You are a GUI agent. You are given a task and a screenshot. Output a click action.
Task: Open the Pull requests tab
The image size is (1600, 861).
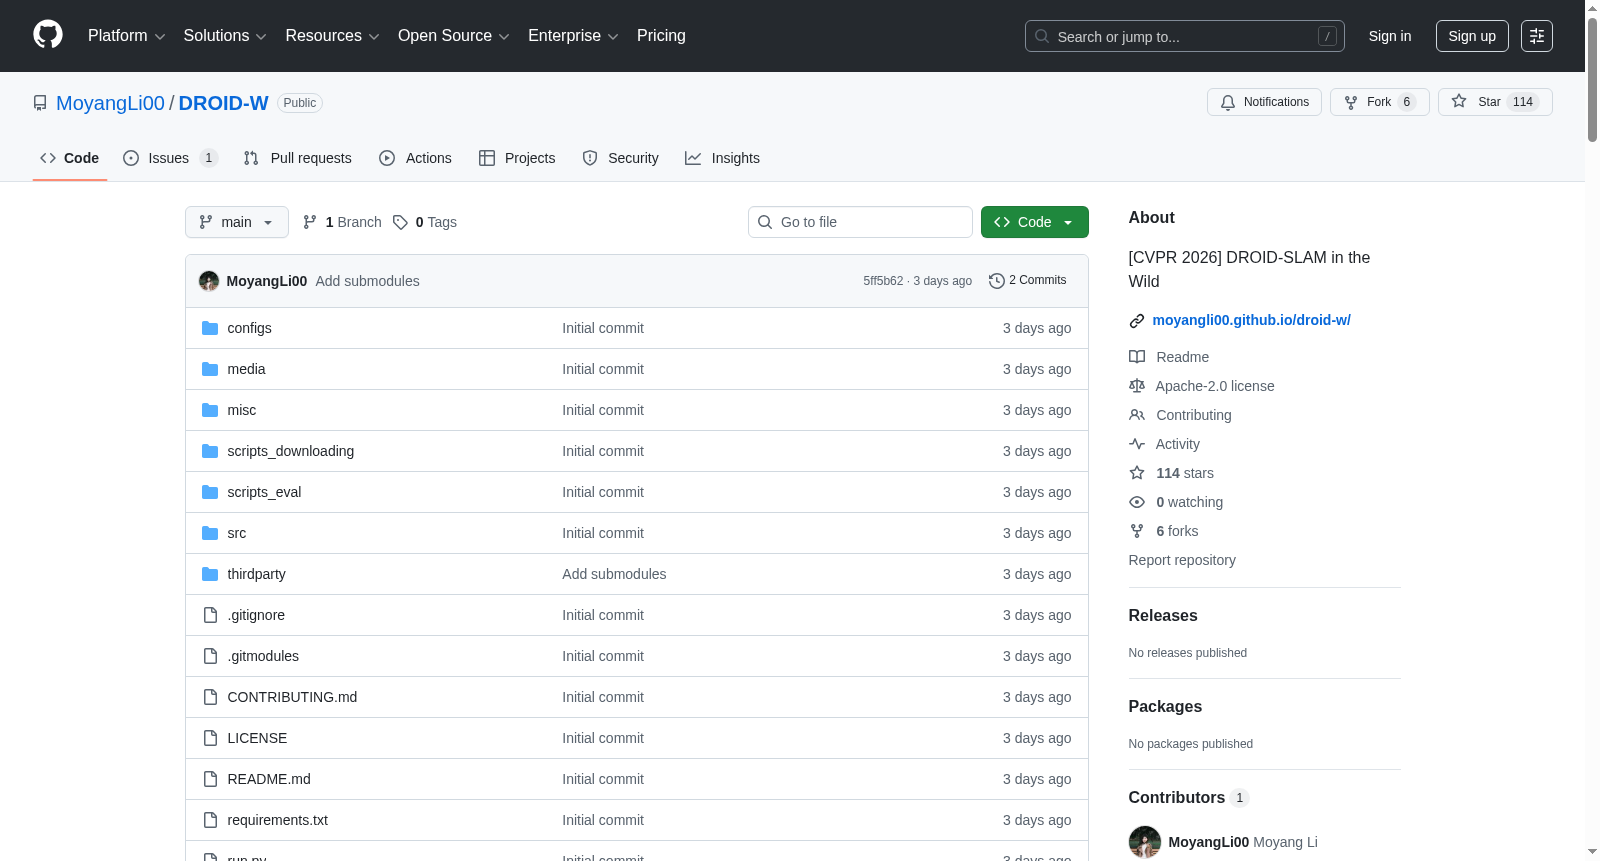click(x=298, y=158)
